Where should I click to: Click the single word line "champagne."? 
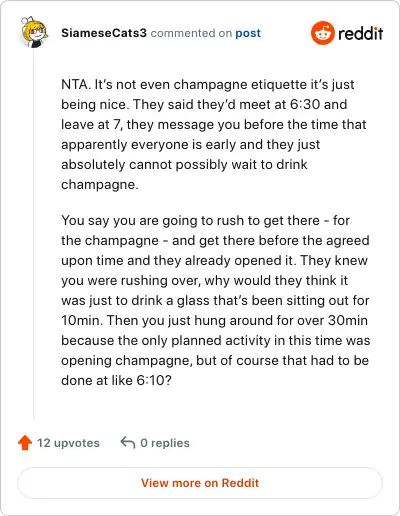click(x=100, y=185)
